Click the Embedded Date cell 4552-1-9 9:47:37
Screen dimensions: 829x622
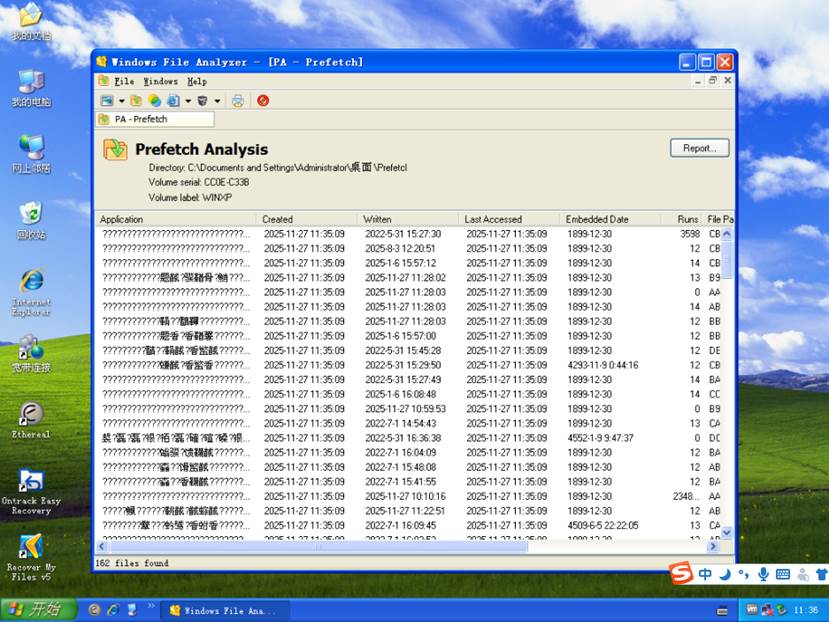point(600,438)
